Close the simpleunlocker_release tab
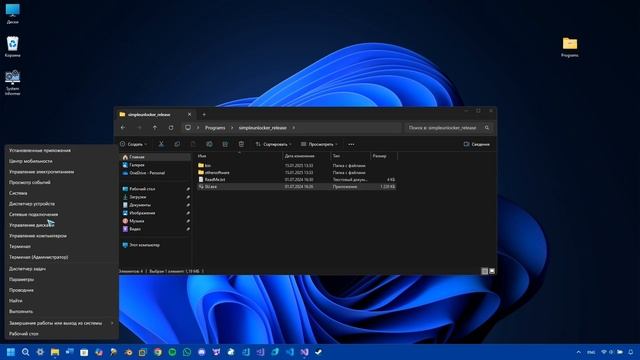The image size is (640, 360). (x=189, y=114)
